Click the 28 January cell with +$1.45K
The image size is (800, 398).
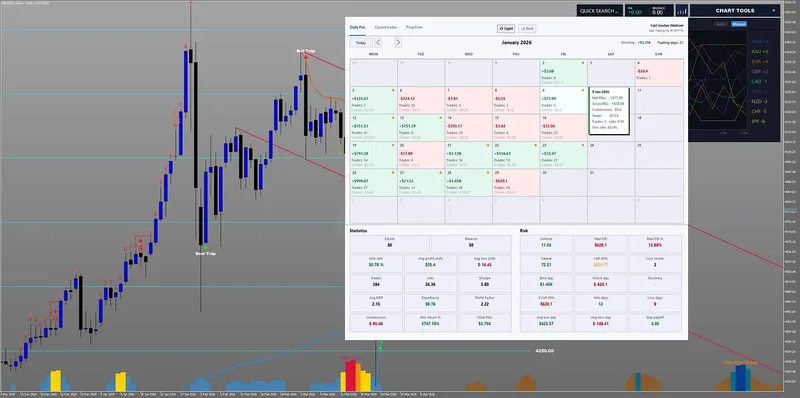pyautogui.click(x=468, y=183)
